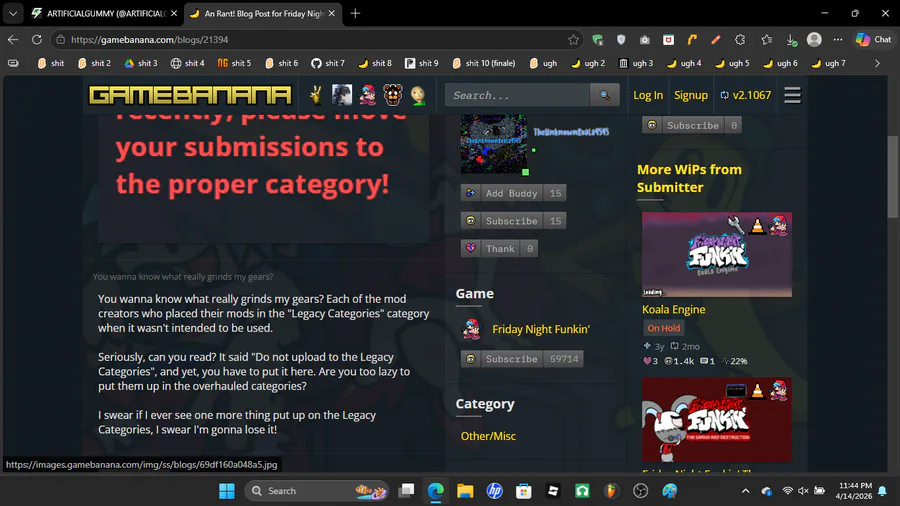The width and height of the screenshot is (900, 506).
Task: Click the Thank button
Action: coord(499,248)
